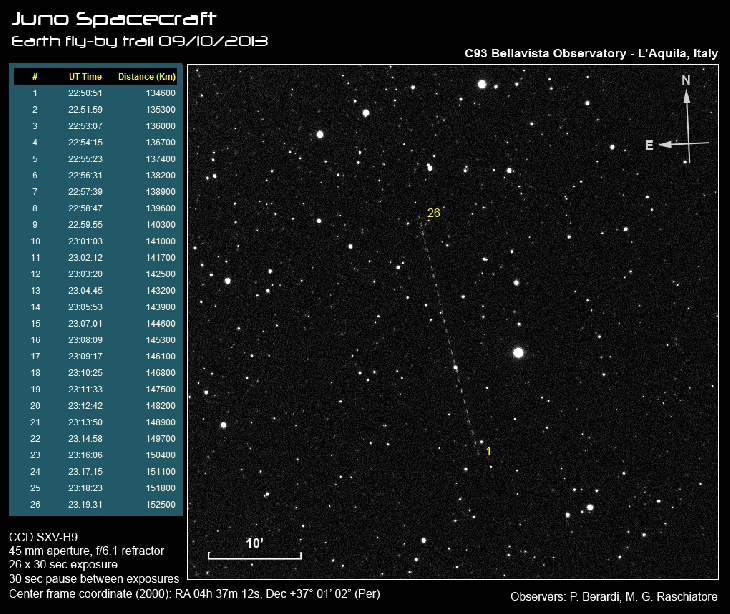Select row 10 in the exposure table
The width and height of the screenshot is (730, 614).
pos(95,241)
